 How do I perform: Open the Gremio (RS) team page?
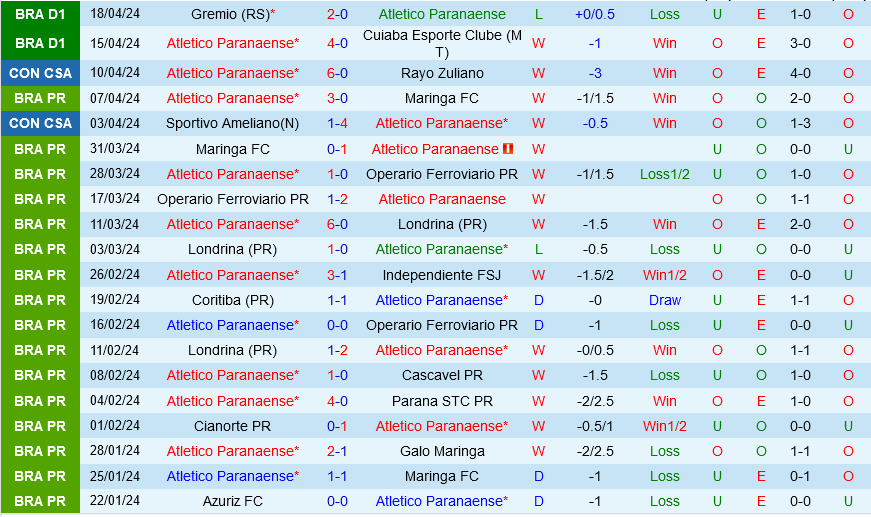point(228,15)
